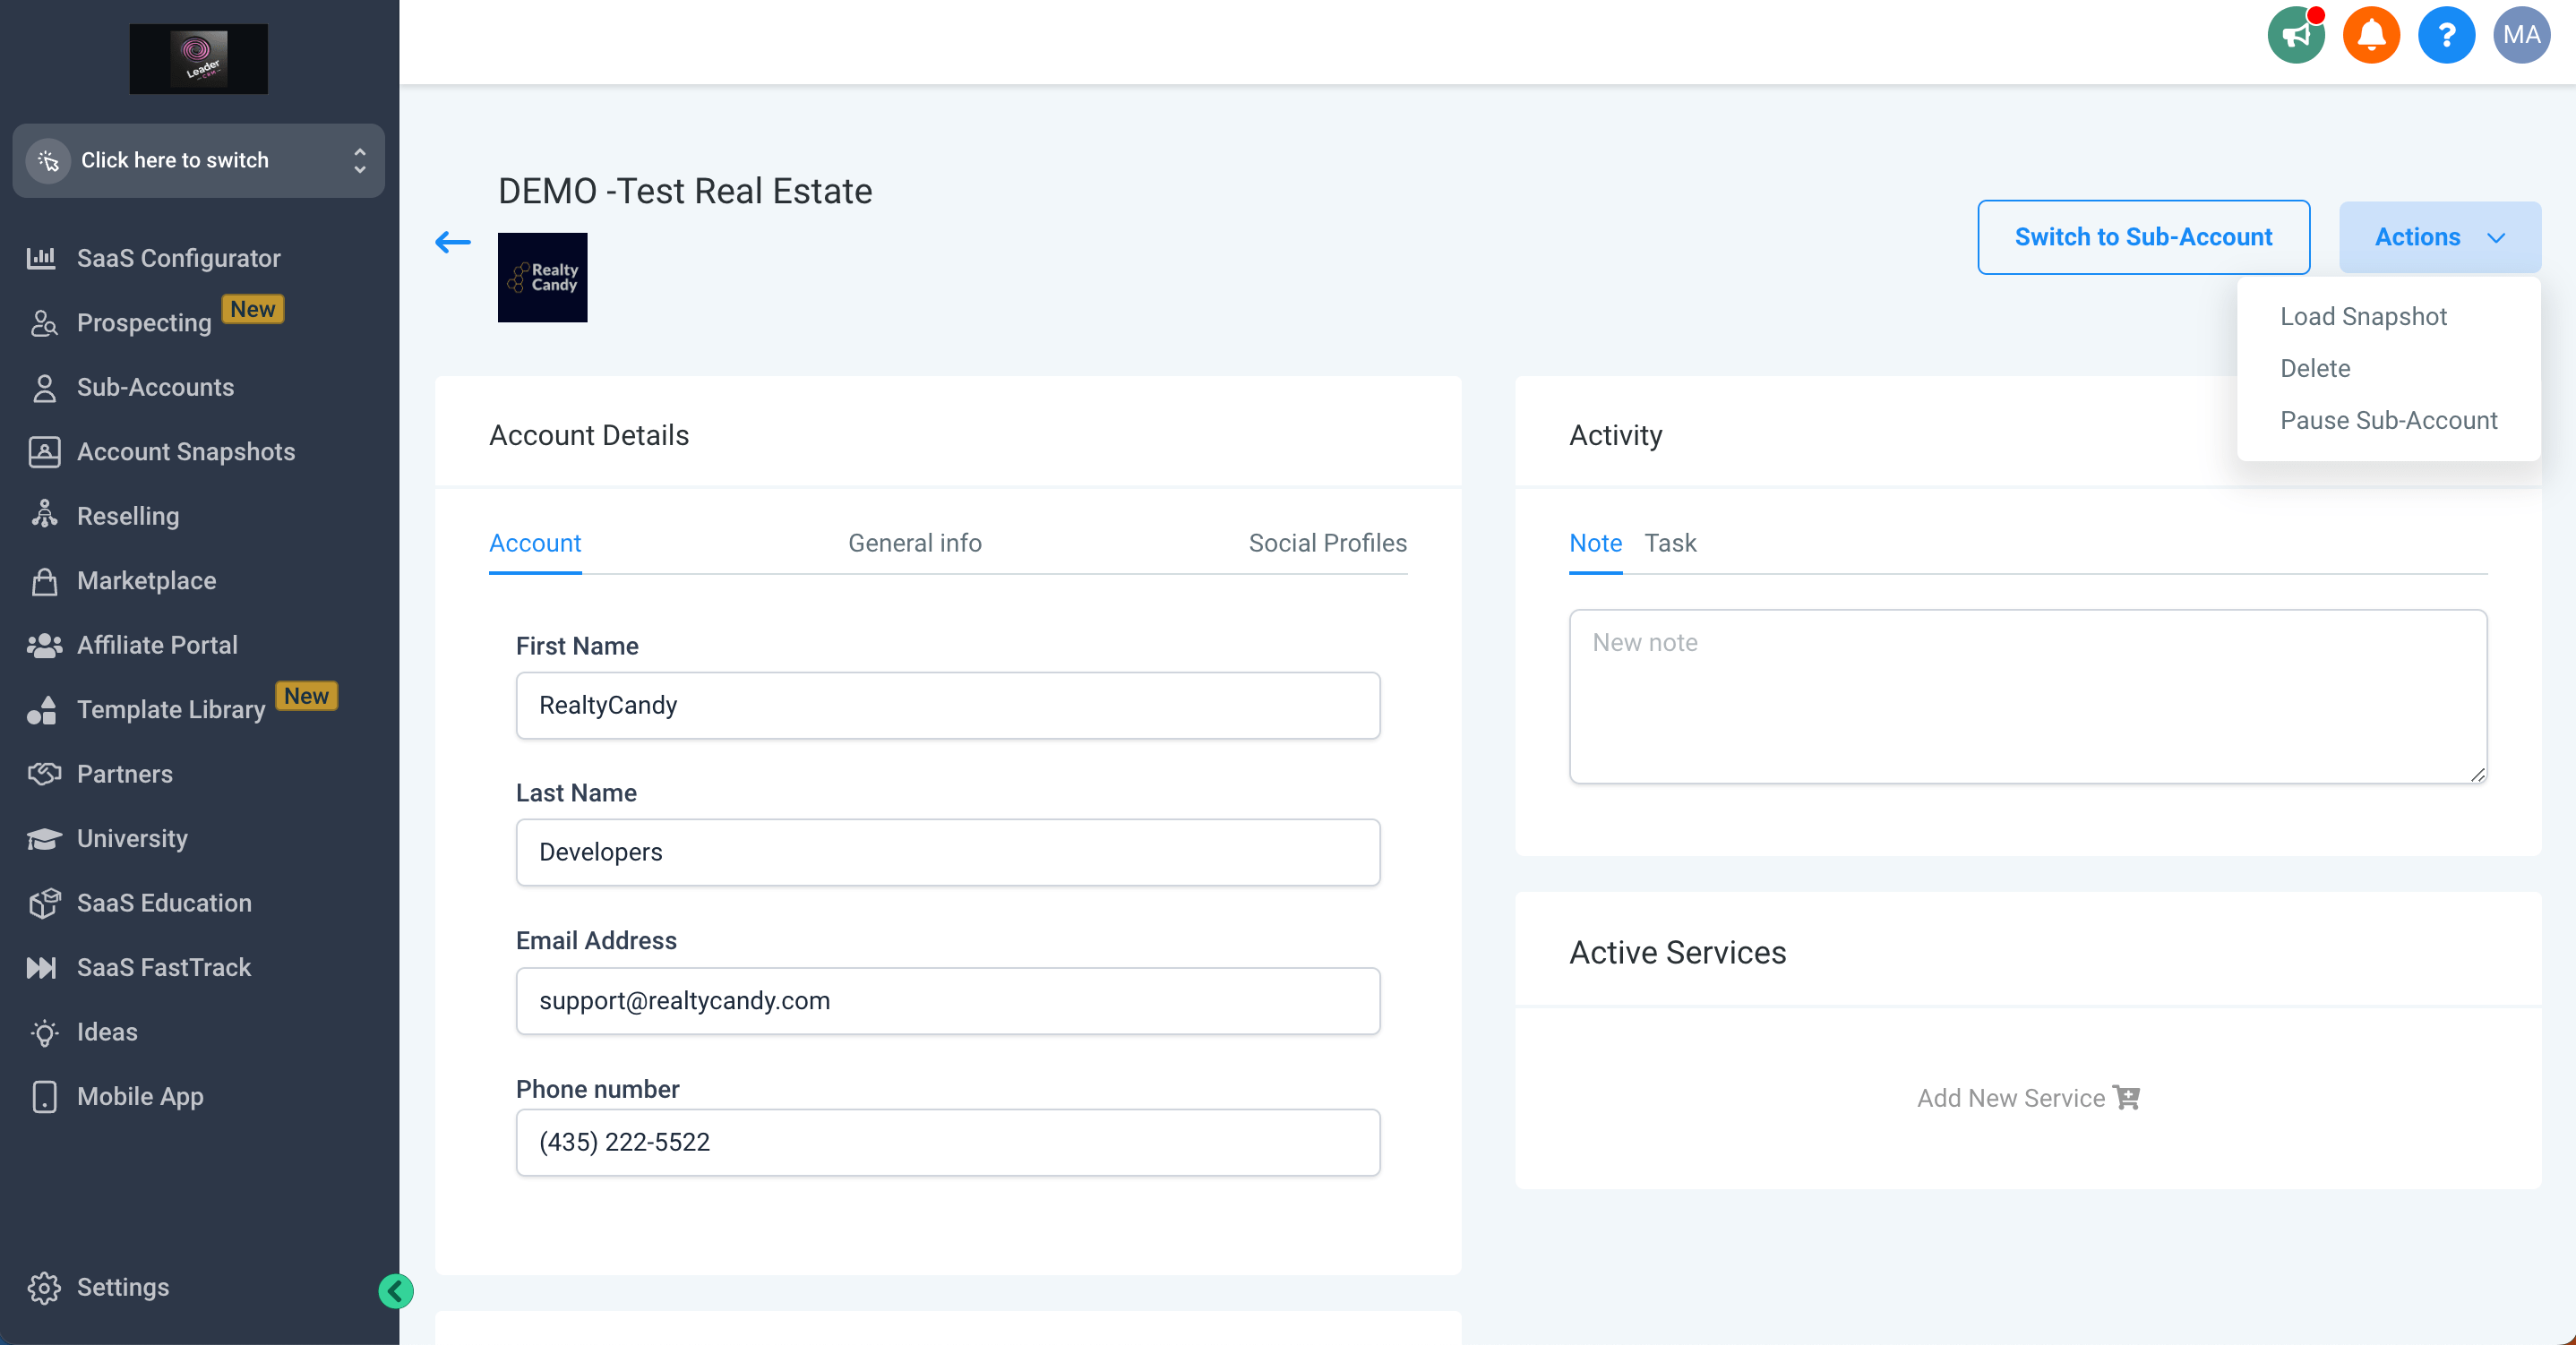
Task: Collapse the Actions dropdown menu
Action: tap(2439, 238)
